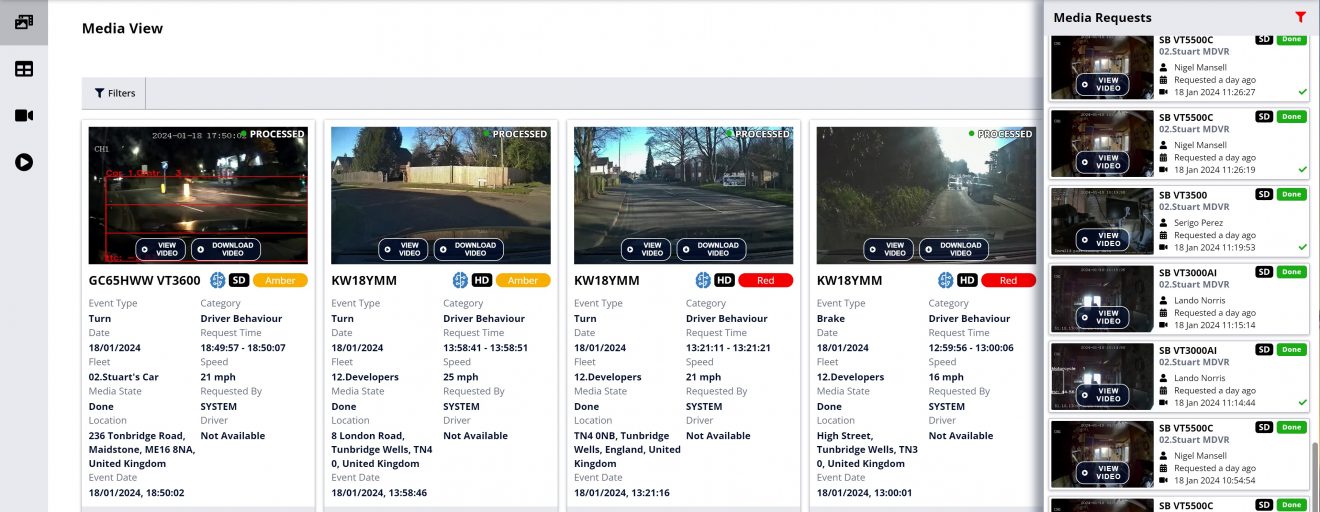Screen dimensions: 1320x512
Task: Click the circular play icon in sidebar
Action: click(x=24, y=162)
